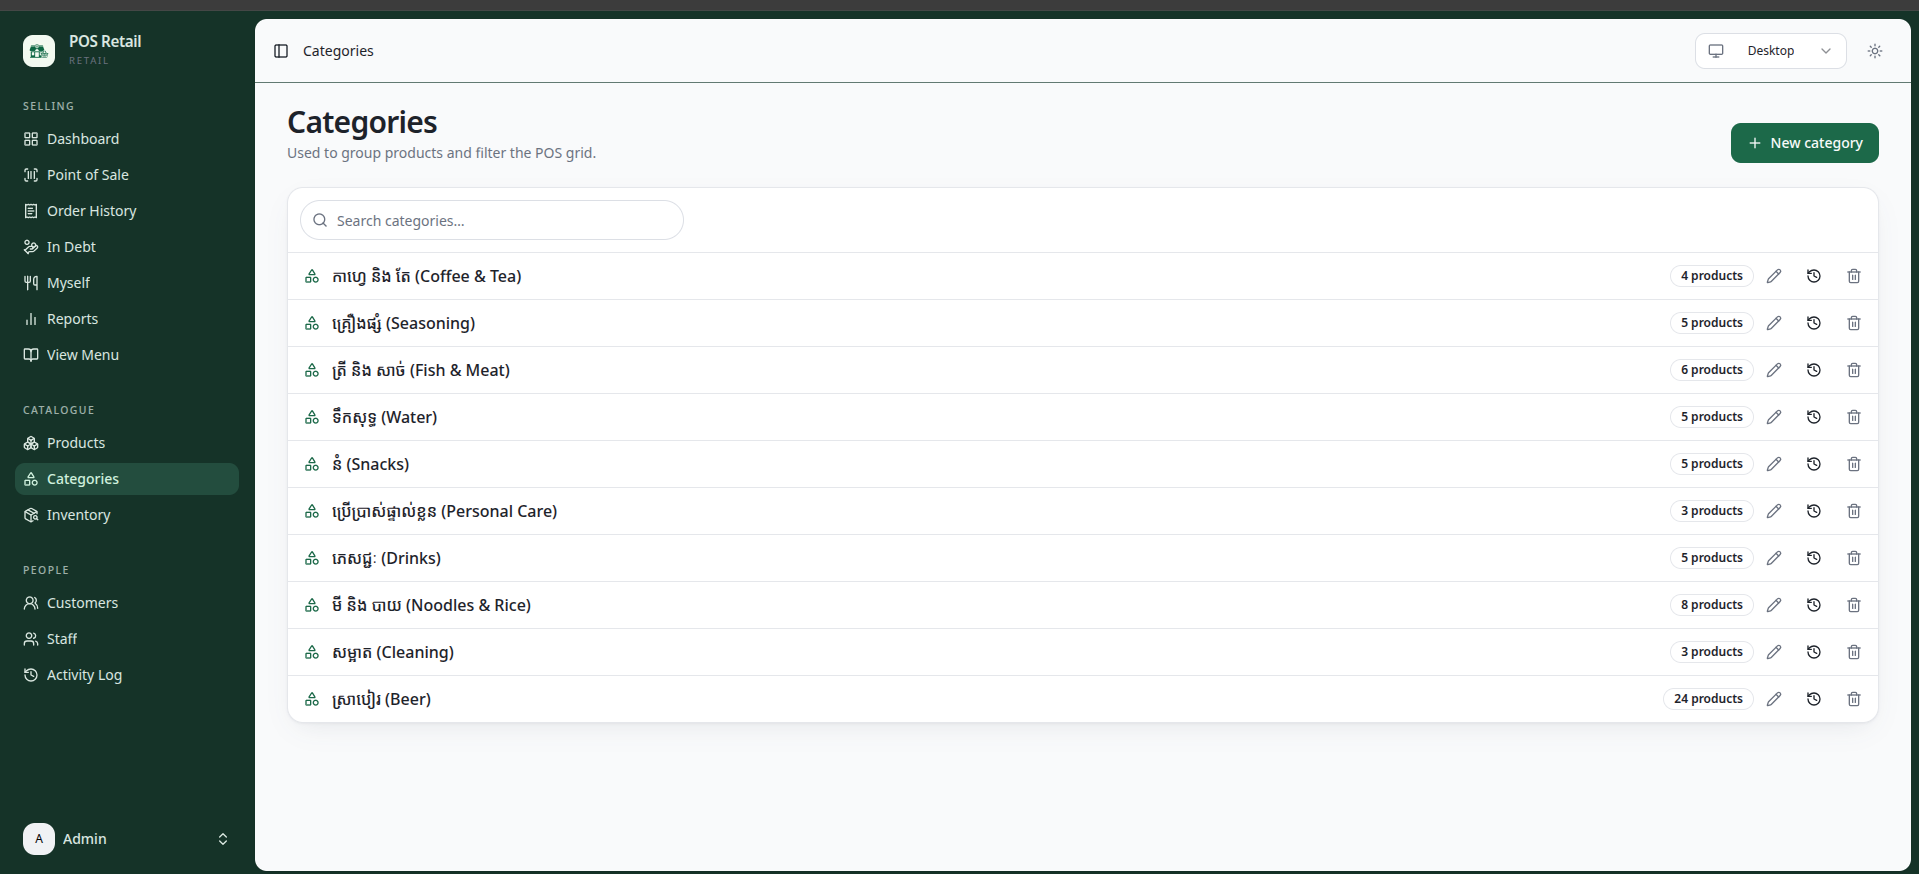Click the New category button
The width and height of the screenshot is (1919, 874).
point(1804,143)
